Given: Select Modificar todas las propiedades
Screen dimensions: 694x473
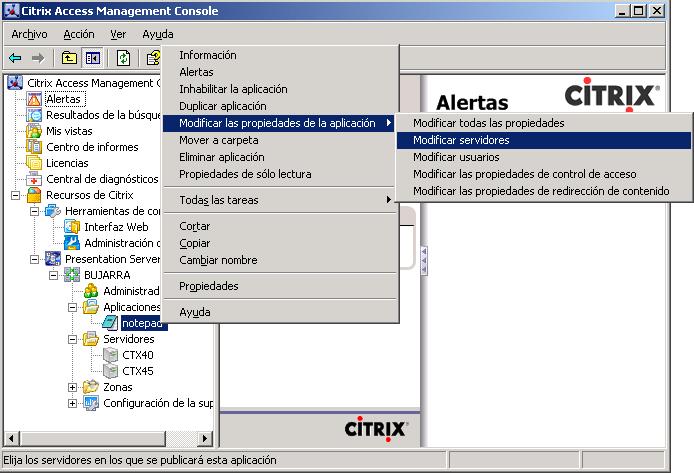Looking at the screenshot, I should tap(544, 123).
